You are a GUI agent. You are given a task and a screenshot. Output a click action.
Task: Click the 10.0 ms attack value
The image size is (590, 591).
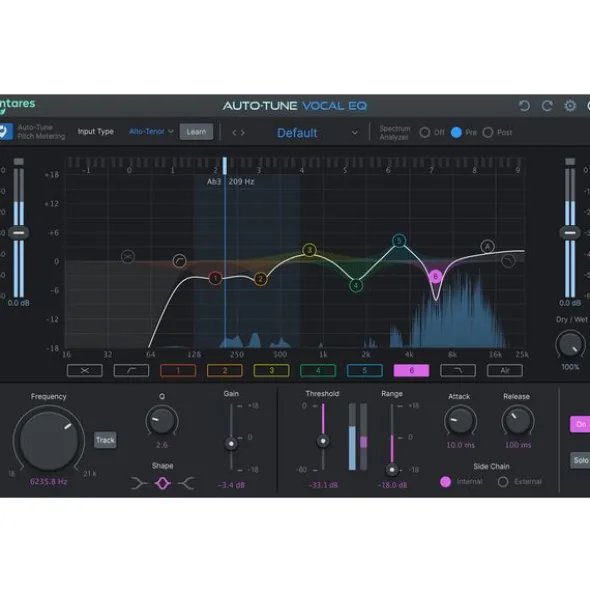460,445
